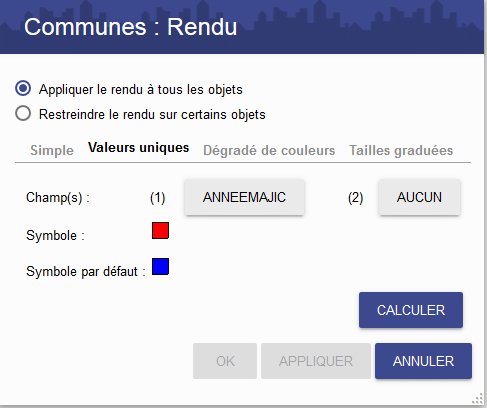Open the Tailles graduées tab

pos(401,150)
